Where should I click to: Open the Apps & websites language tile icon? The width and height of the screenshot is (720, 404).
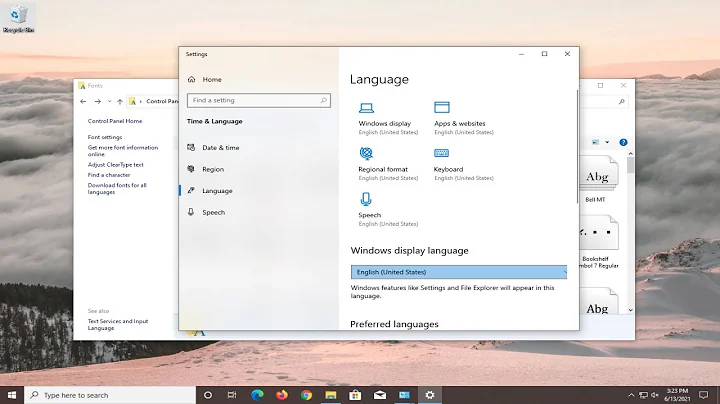point(442,107)
